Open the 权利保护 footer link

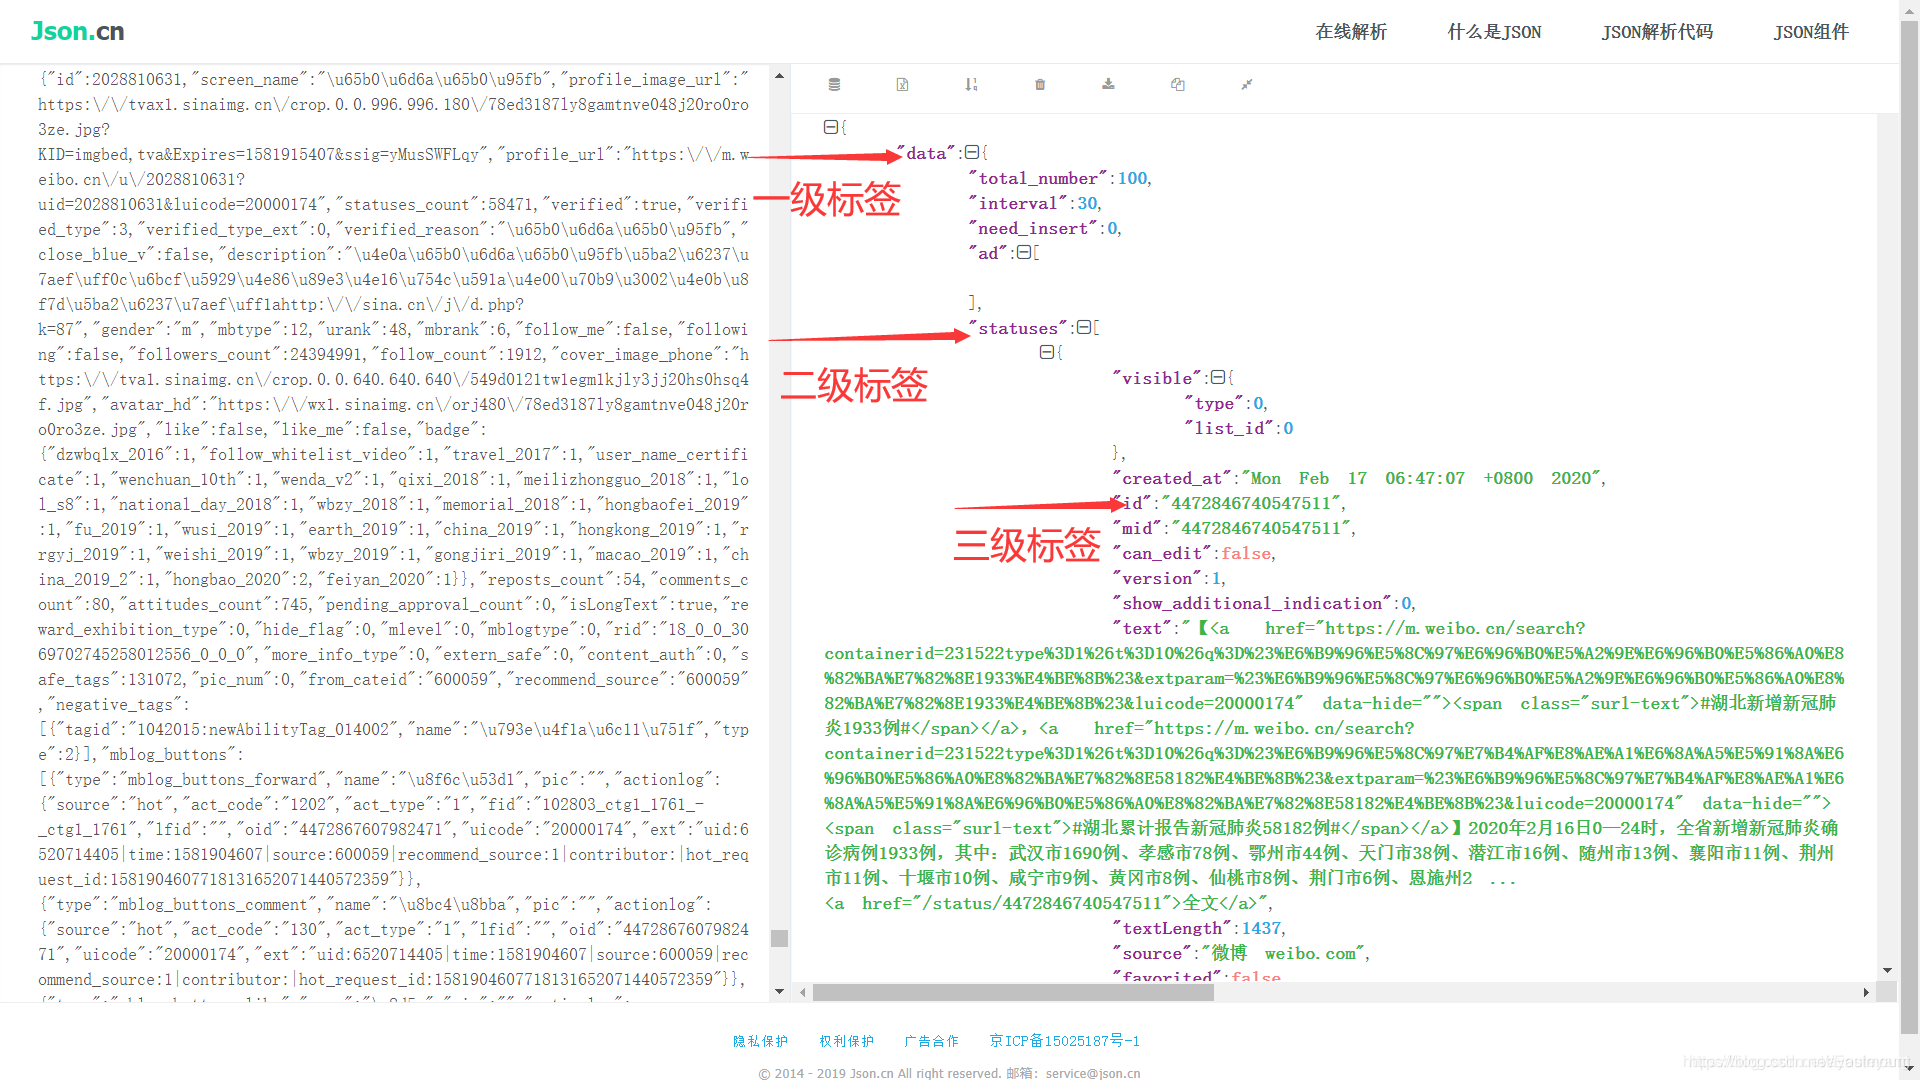click(x=846, y=1041)
